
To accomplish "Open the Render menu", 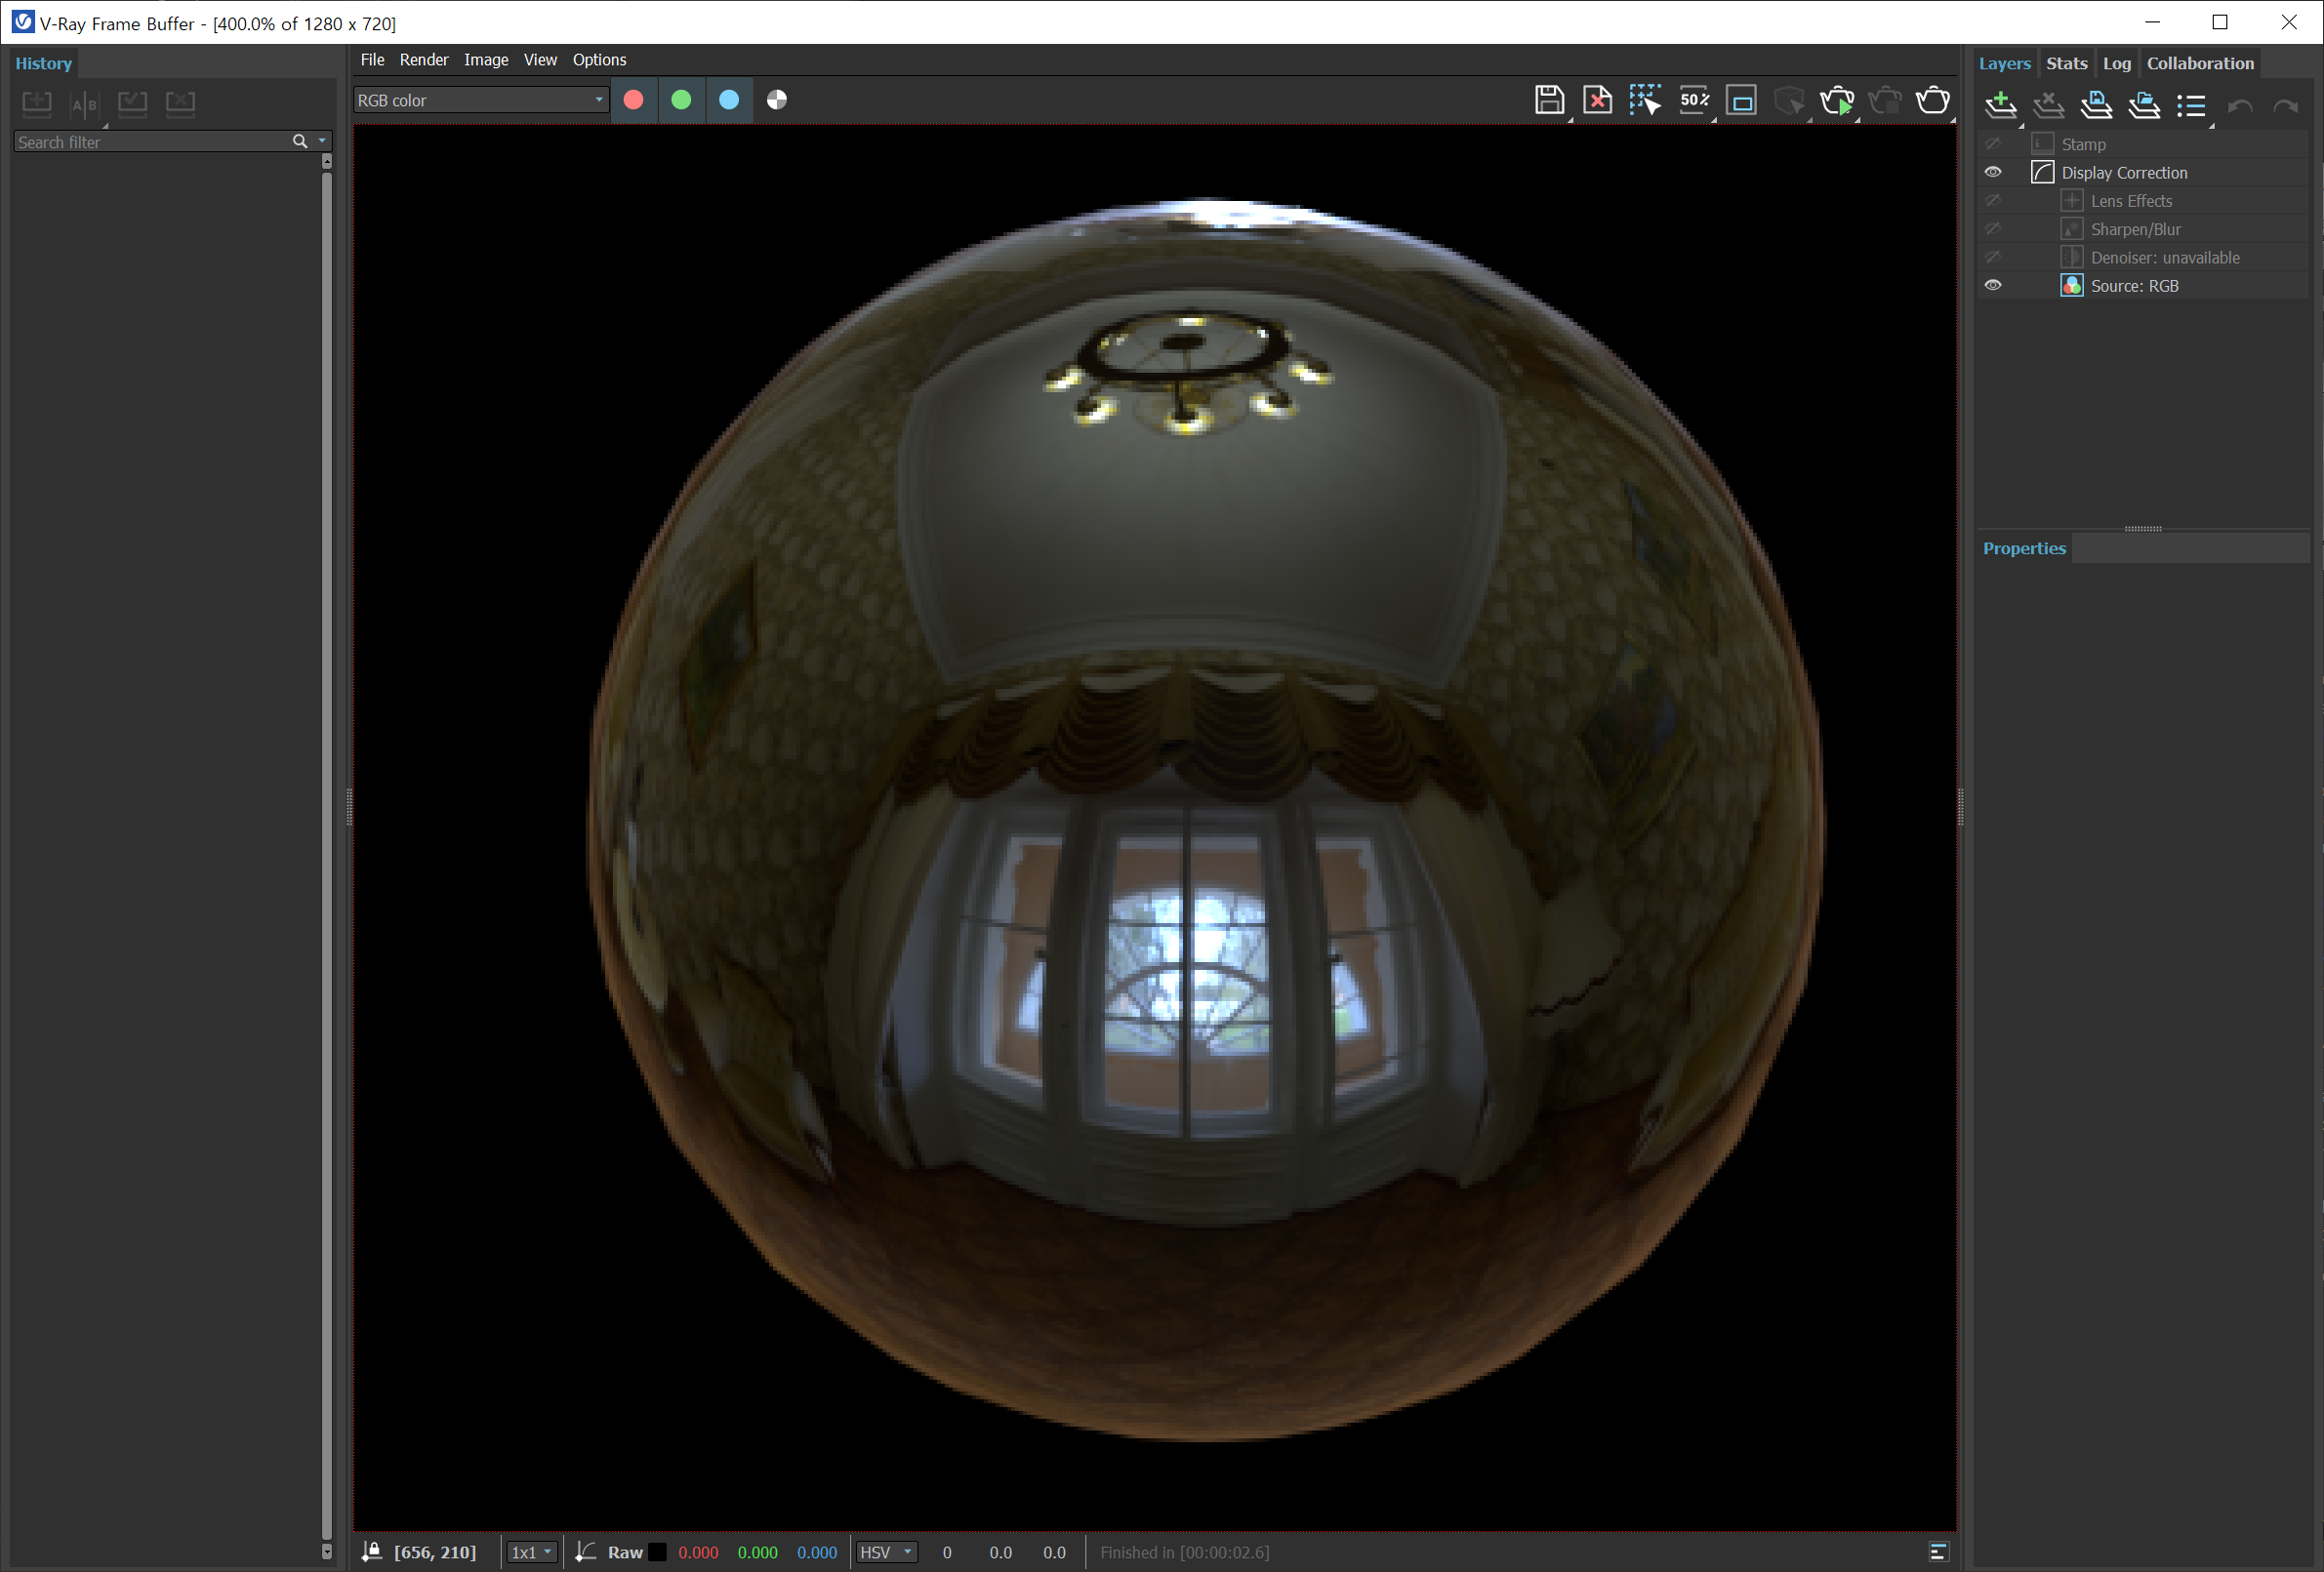I will pyautogui.click(x=424, y=60).
